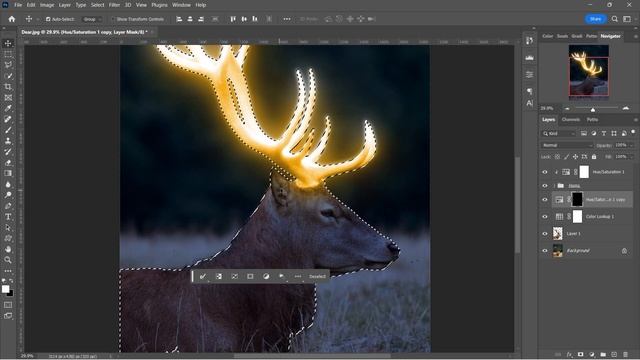
Task: Open the Opacity value dropdown
Action: (631, 145)
